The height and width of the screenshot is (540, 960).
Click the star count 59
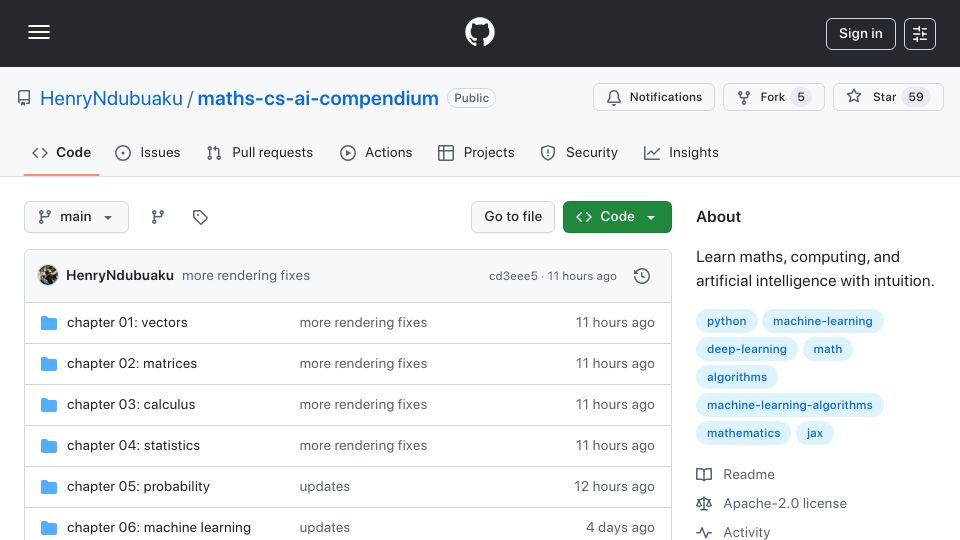point(916,97)
